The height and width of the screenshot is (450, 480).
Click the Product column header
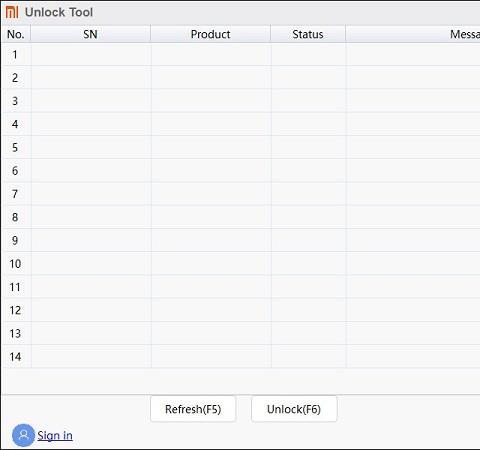point(210,34)
